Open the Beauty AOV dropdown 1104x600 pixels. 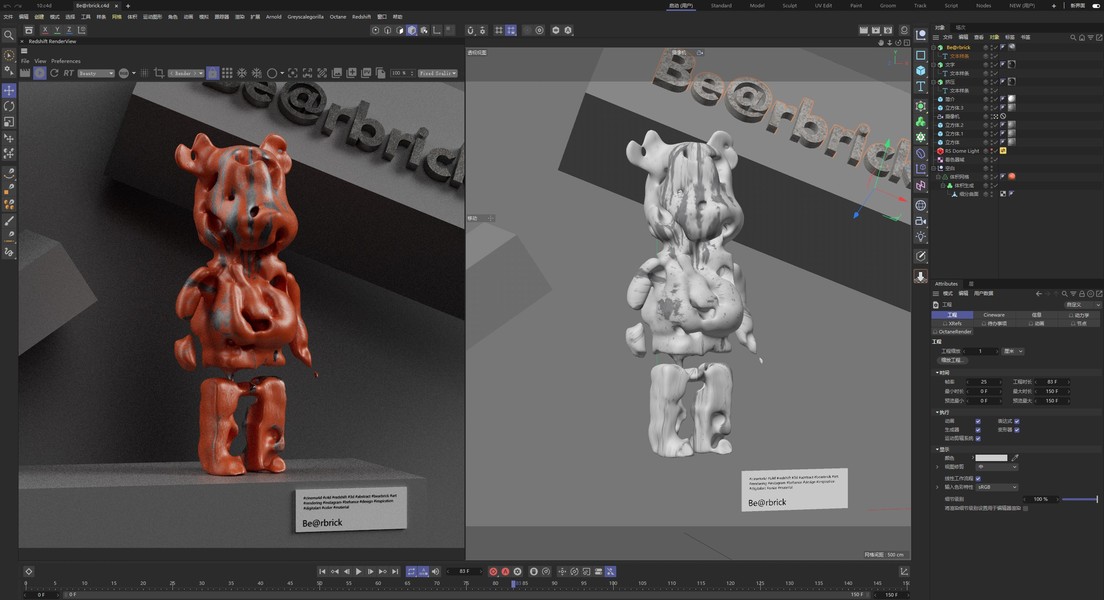coord(96,73)
